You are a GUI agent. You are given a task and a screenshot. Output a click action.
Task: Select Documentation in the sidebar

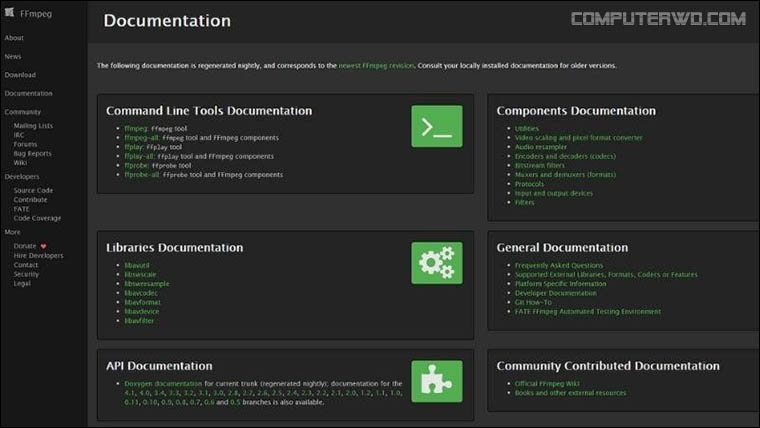click(x=28, y=93)
